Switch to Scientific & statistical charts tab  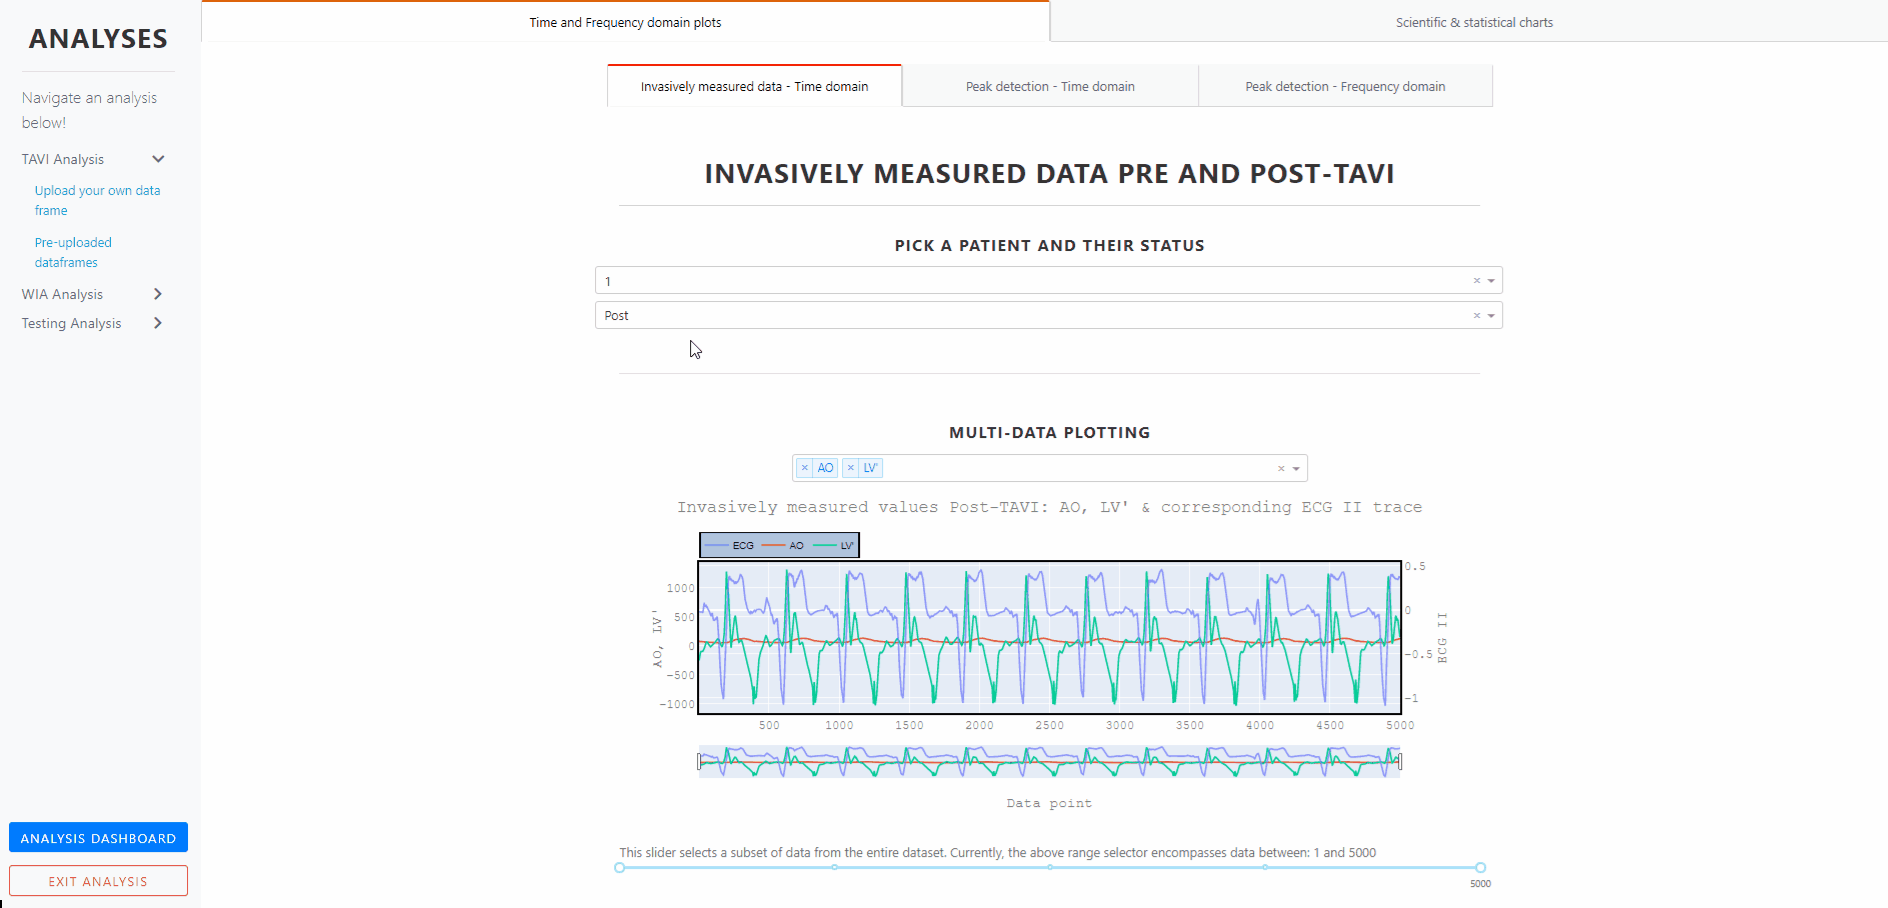pos(1474,21)
